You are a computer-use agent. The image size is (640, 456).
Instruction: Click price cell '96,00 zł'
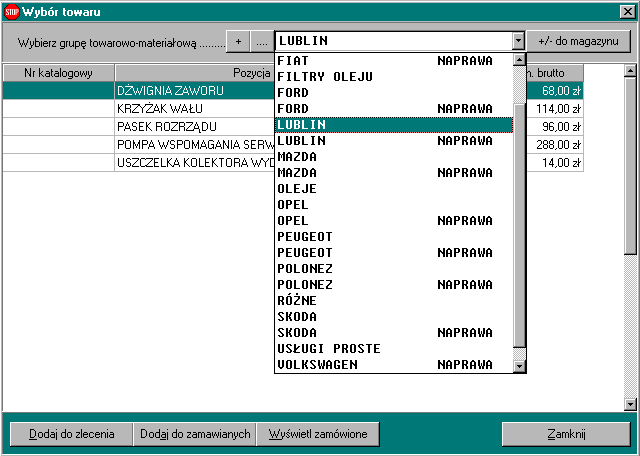point(555,127)
